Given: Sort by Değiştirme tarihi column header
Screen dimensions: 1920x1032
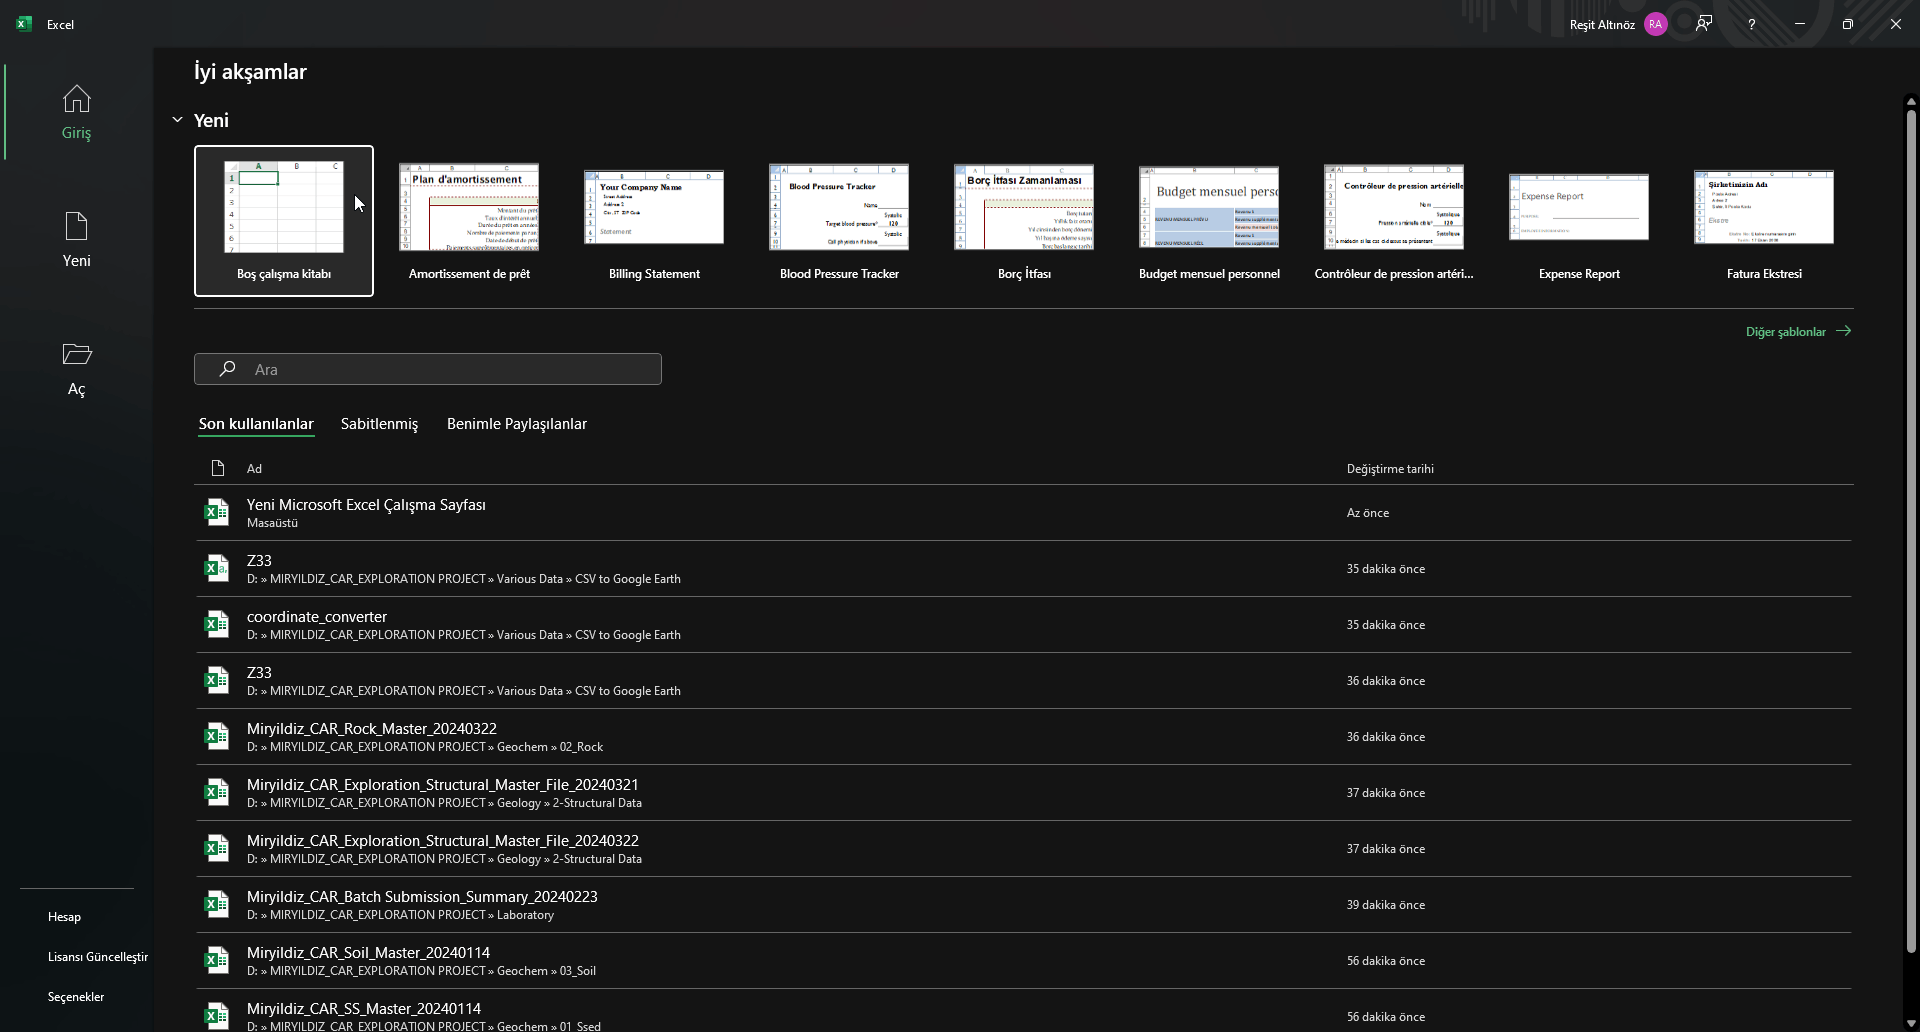Looking at the screenshot, I should (x=1390, y=468).
